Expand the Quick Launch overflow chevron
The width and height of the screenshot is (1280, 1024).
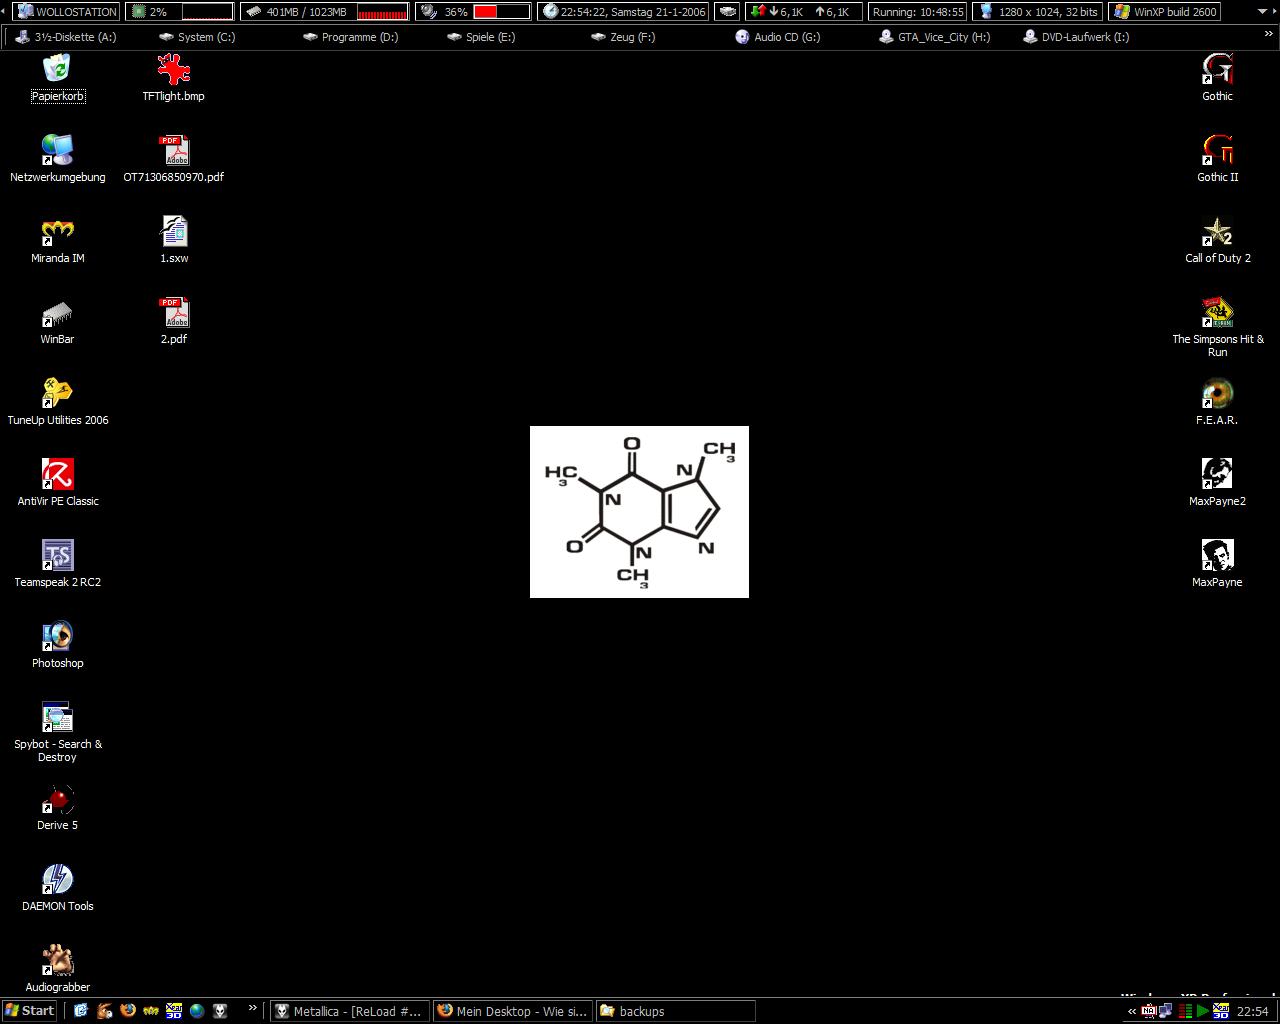(x=252, y=1009)
